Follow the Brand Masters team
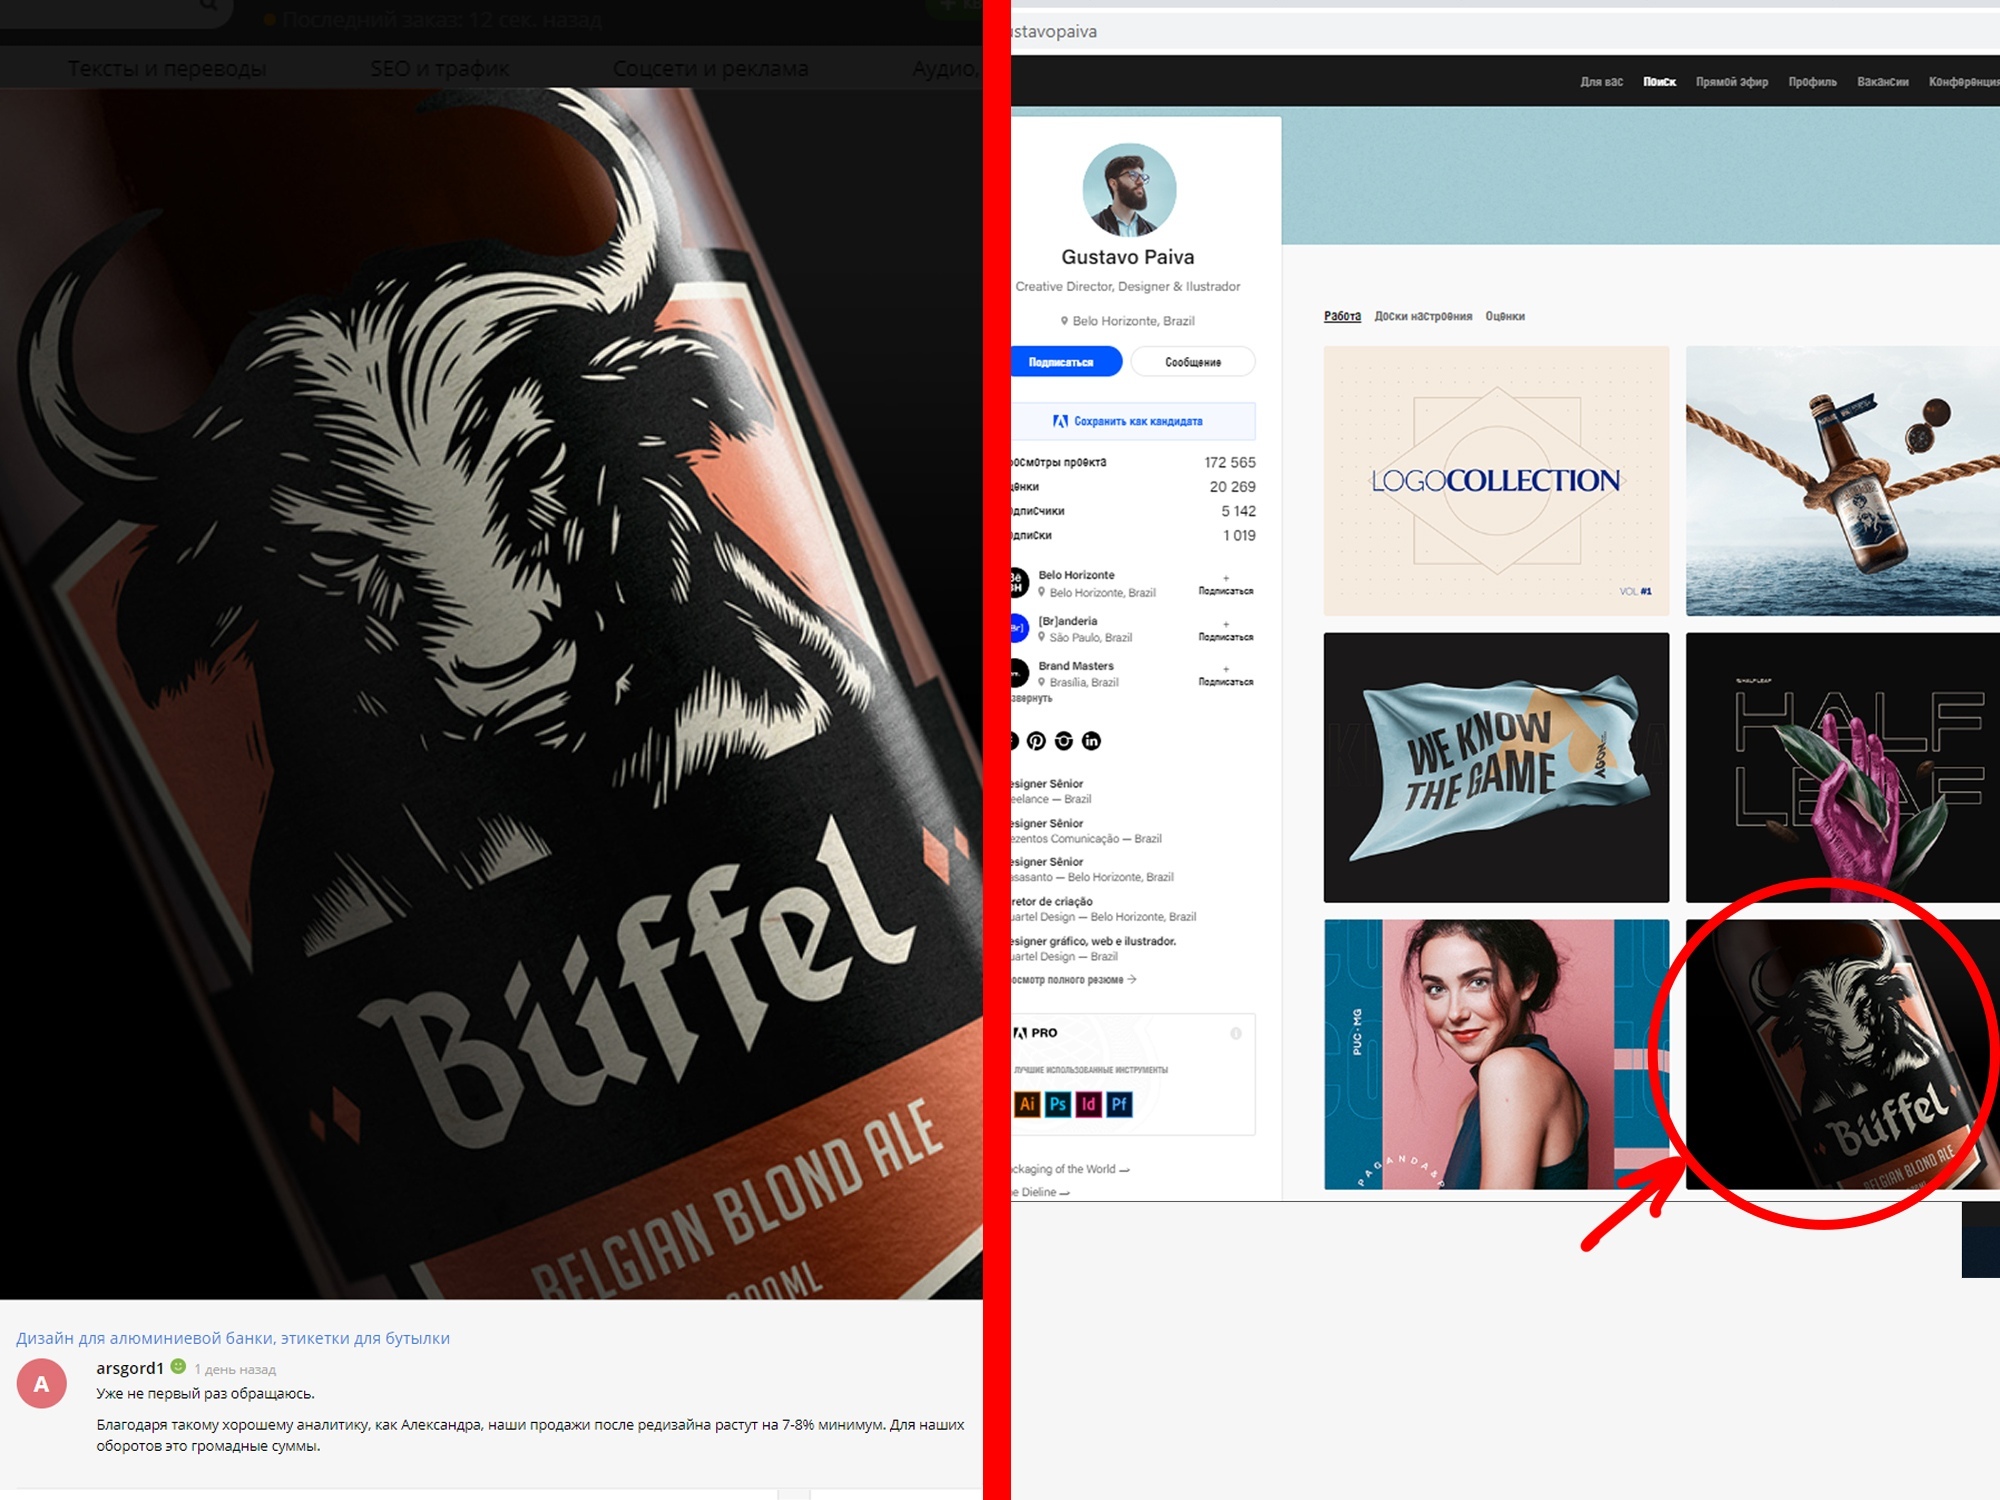This screenshot has height=1500, width=2000. [x=1225, y=676]
